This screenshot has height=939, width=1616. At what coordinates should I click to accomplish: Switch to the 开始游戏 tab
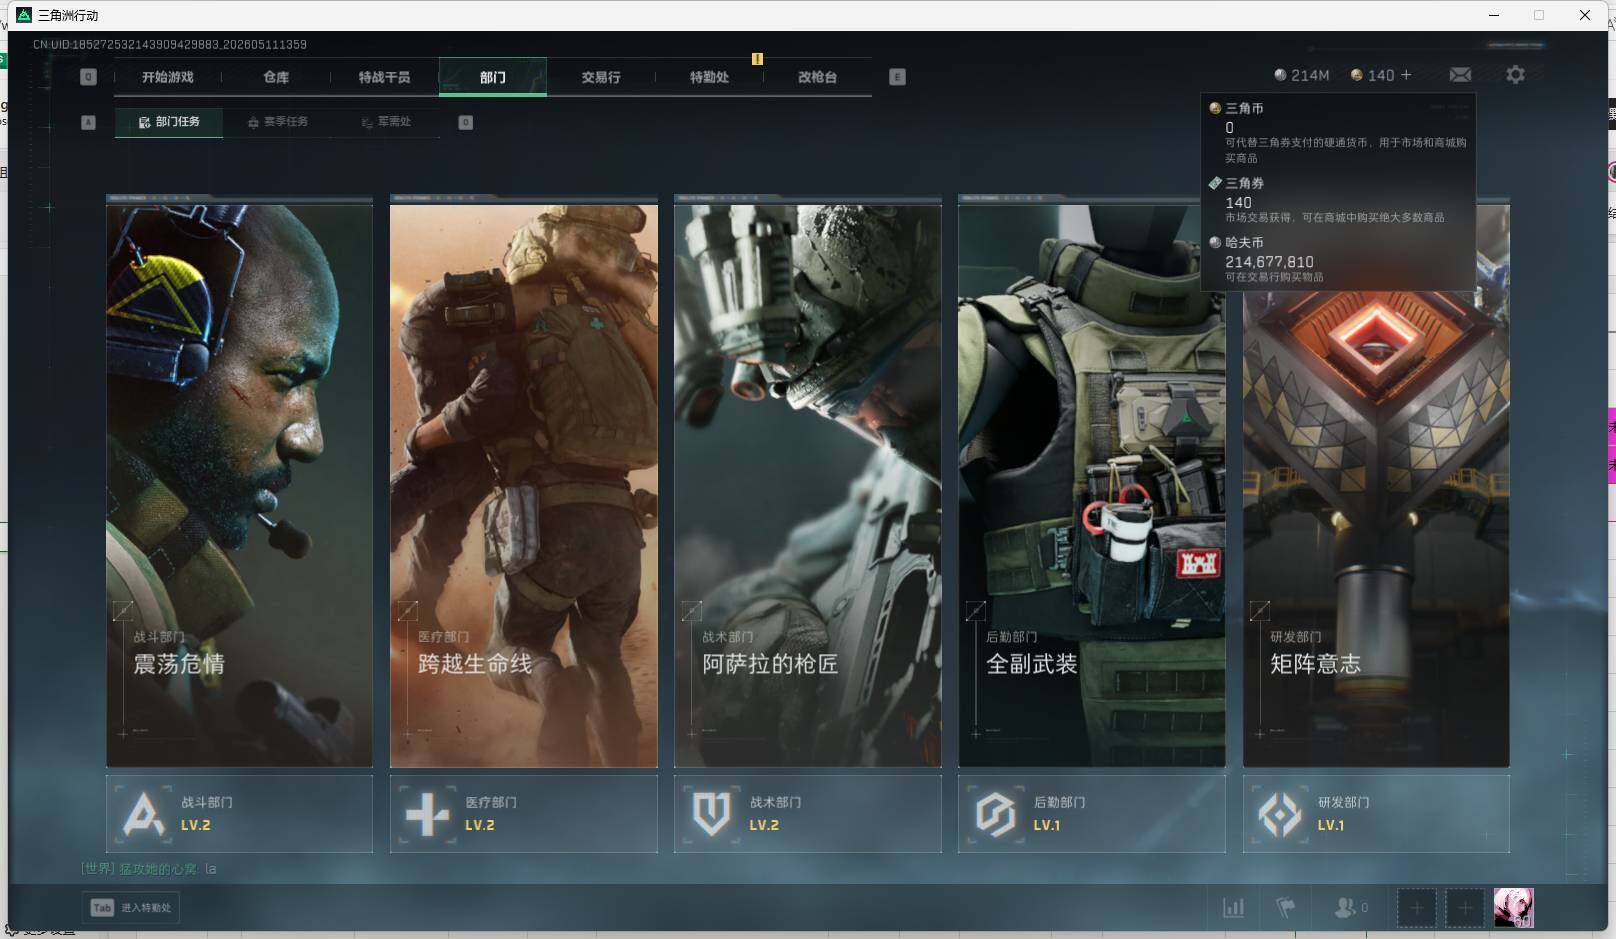coord(167,77)
